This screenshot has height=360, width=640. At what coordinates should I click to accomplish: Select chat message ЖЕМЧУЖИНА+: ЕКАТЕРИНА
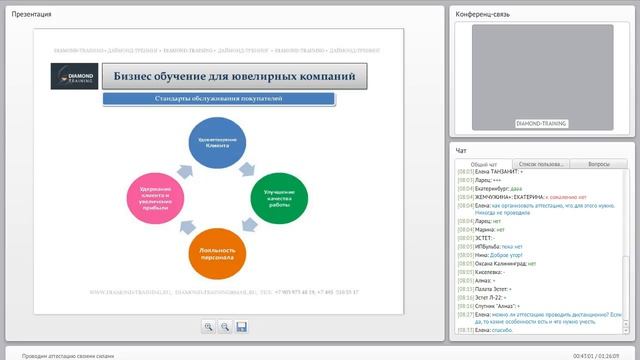point(522,197)
